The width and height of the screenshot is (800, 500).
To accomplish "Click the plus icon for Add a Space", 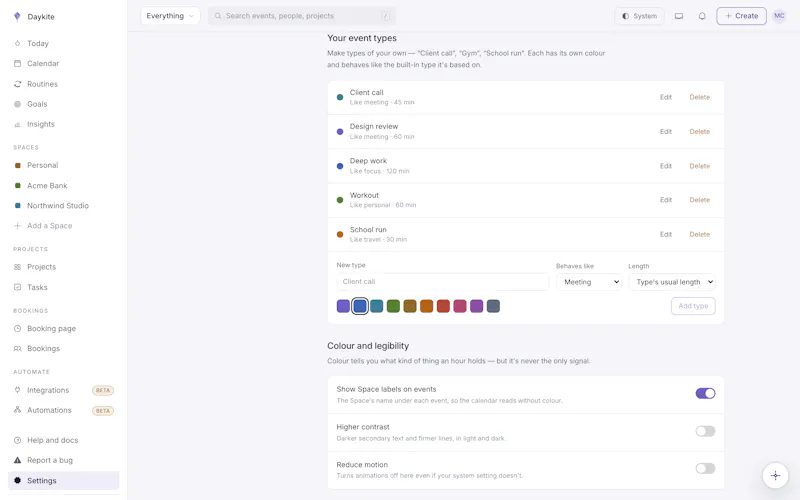I will [x=17, y=226].
